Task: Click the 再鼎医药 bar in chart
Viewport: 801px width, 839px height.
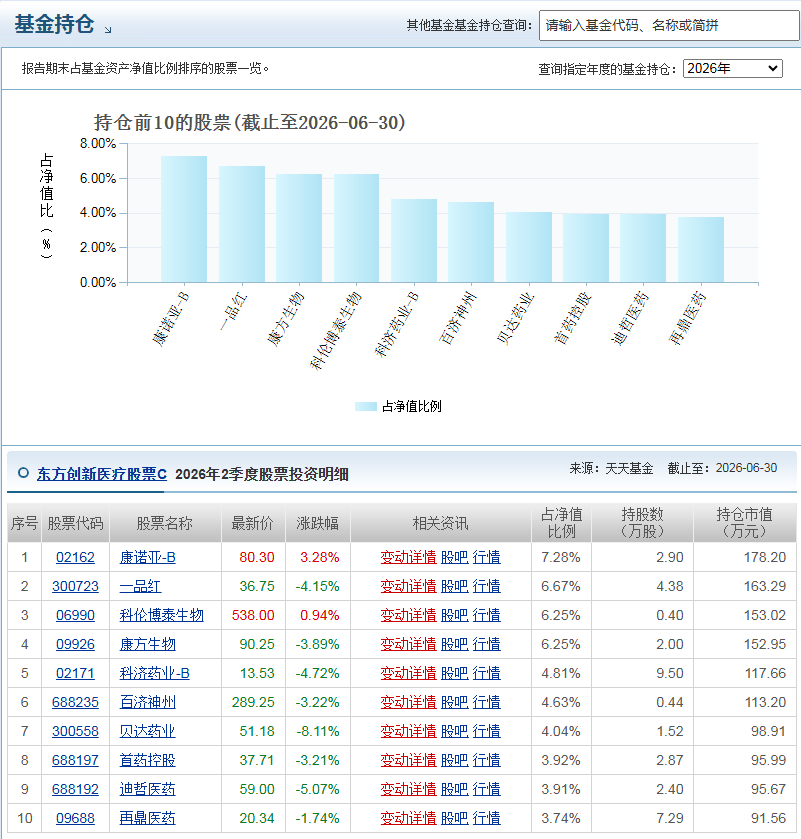Action: pyautogui.click(x=701, y=250)
